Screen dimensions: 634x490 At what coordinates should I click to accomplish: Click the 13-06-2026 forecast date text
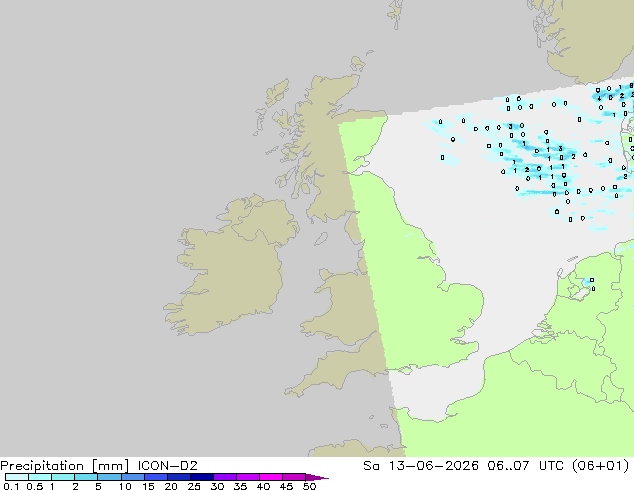pos(433,466)
